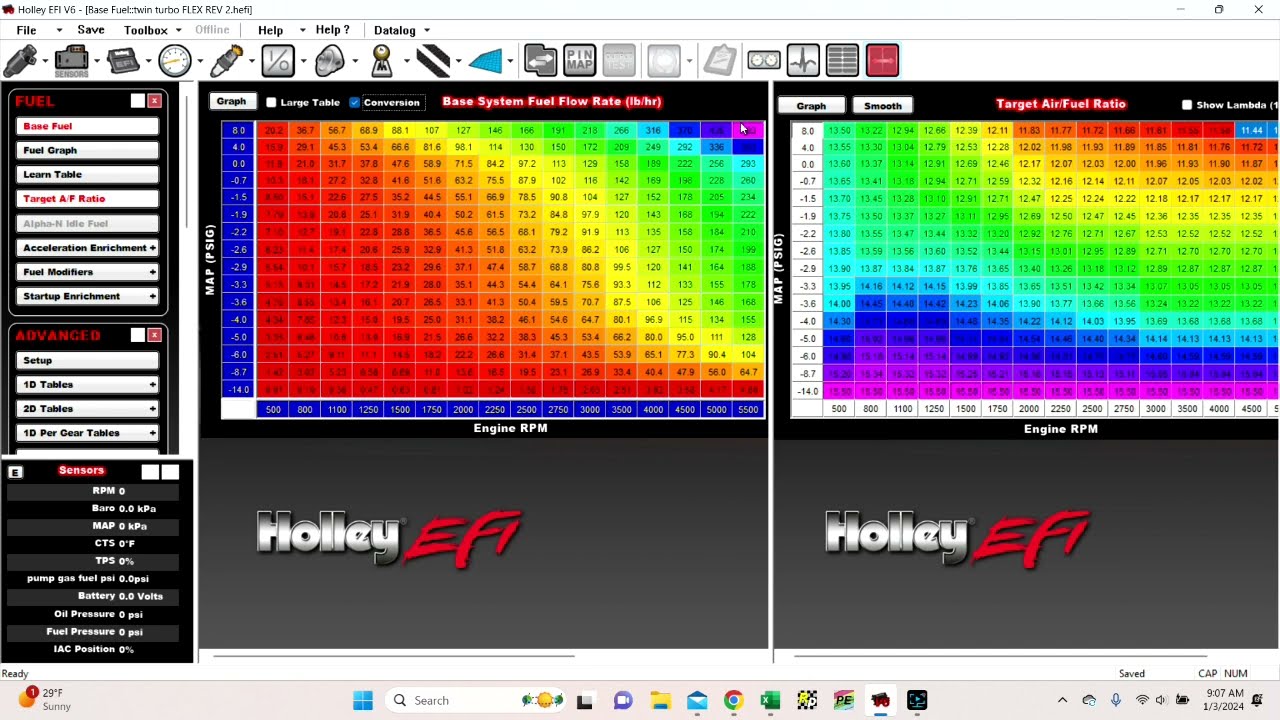The width and height of the screenshot is (1280, 720).
Task: Open the Pin Map icon
Action: [x=580, y=61]
